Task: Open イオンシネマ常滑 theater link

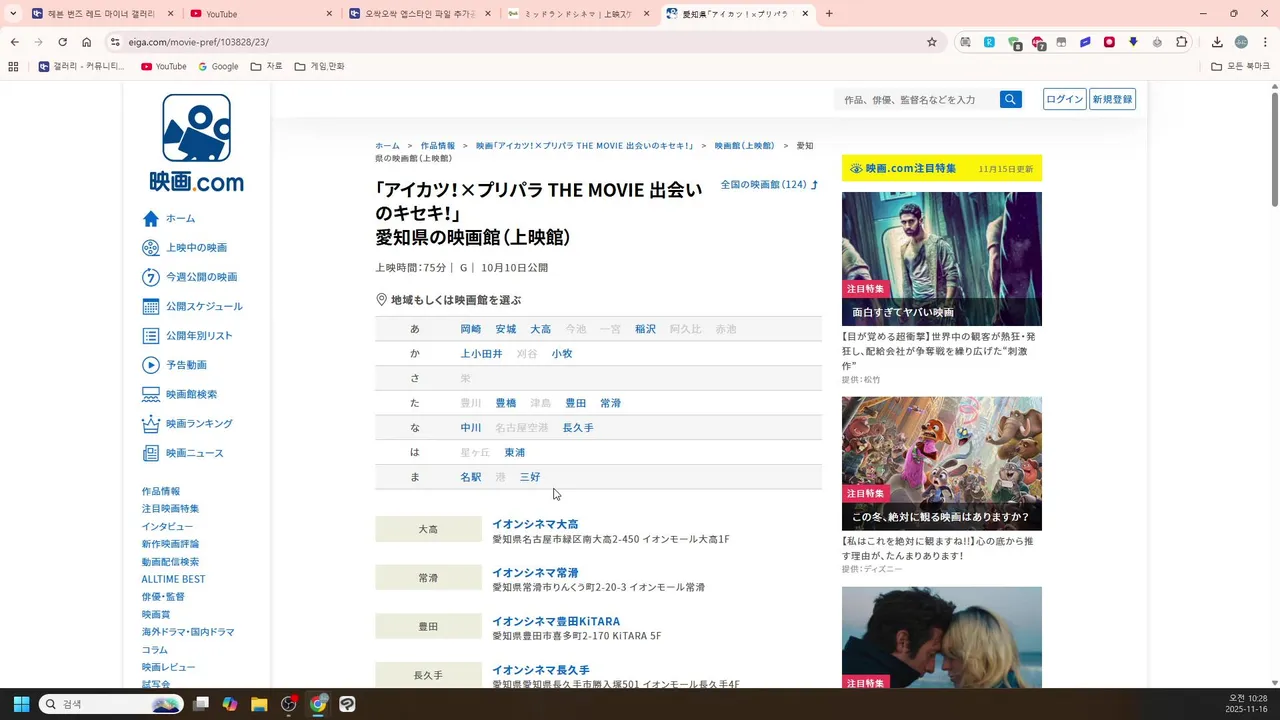Action: click(534, 573)
